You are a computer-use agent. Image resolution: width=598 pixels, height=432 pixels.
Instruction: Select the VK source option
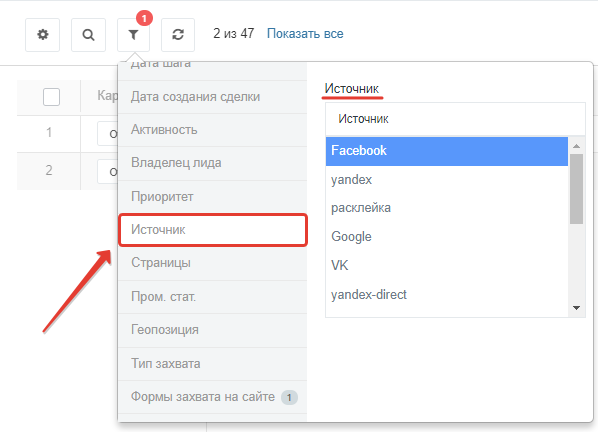tap(447, 265)
